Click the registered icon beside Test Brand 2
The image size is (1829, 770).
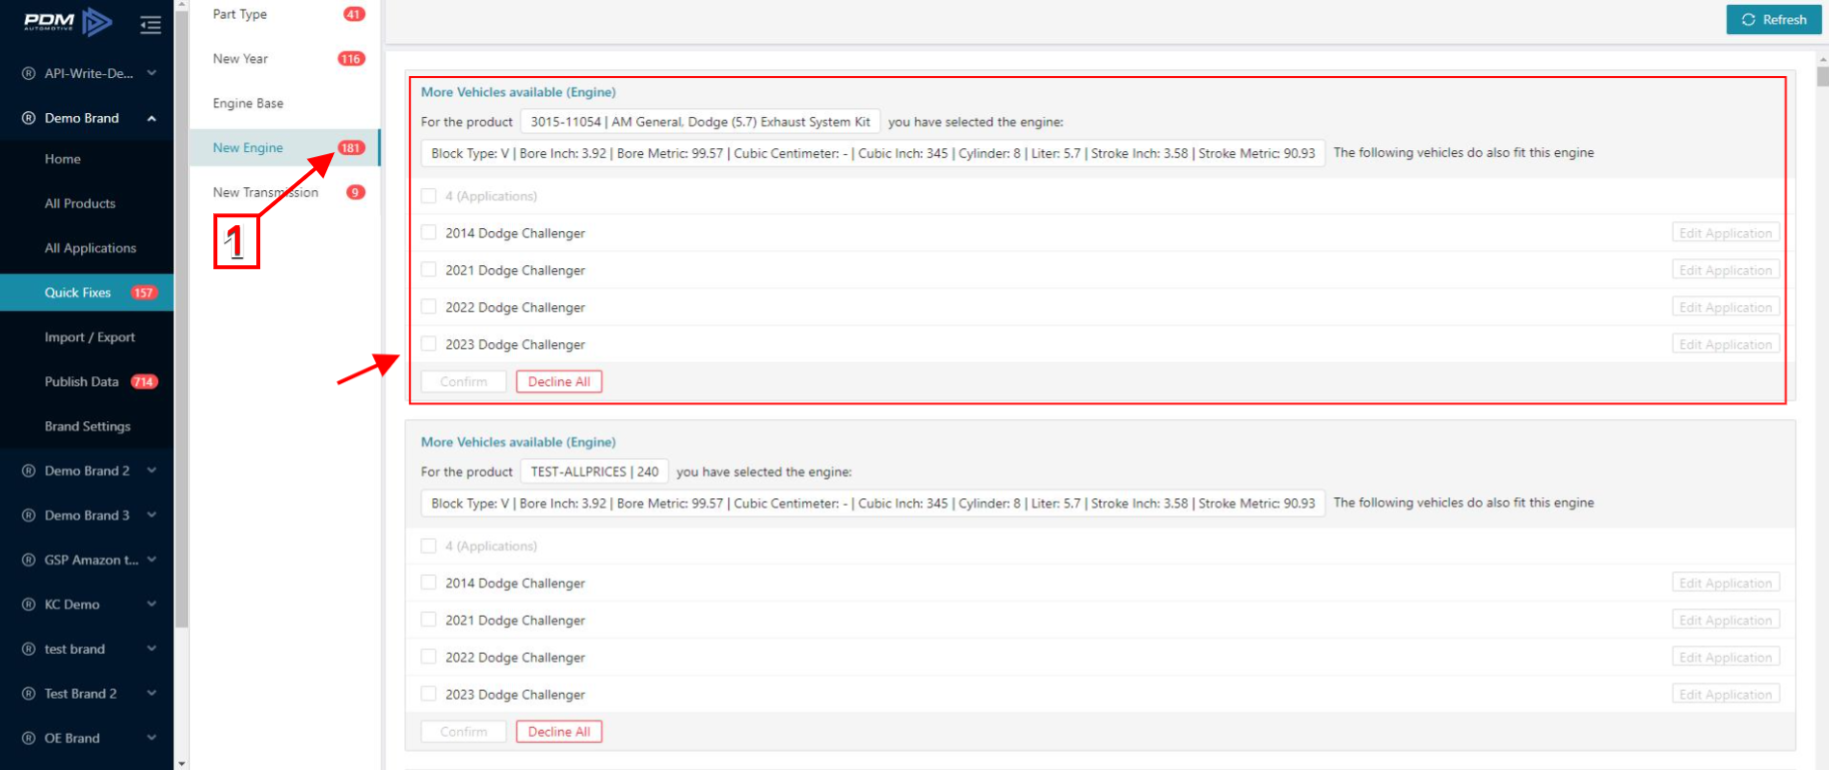tap(28, 694)
